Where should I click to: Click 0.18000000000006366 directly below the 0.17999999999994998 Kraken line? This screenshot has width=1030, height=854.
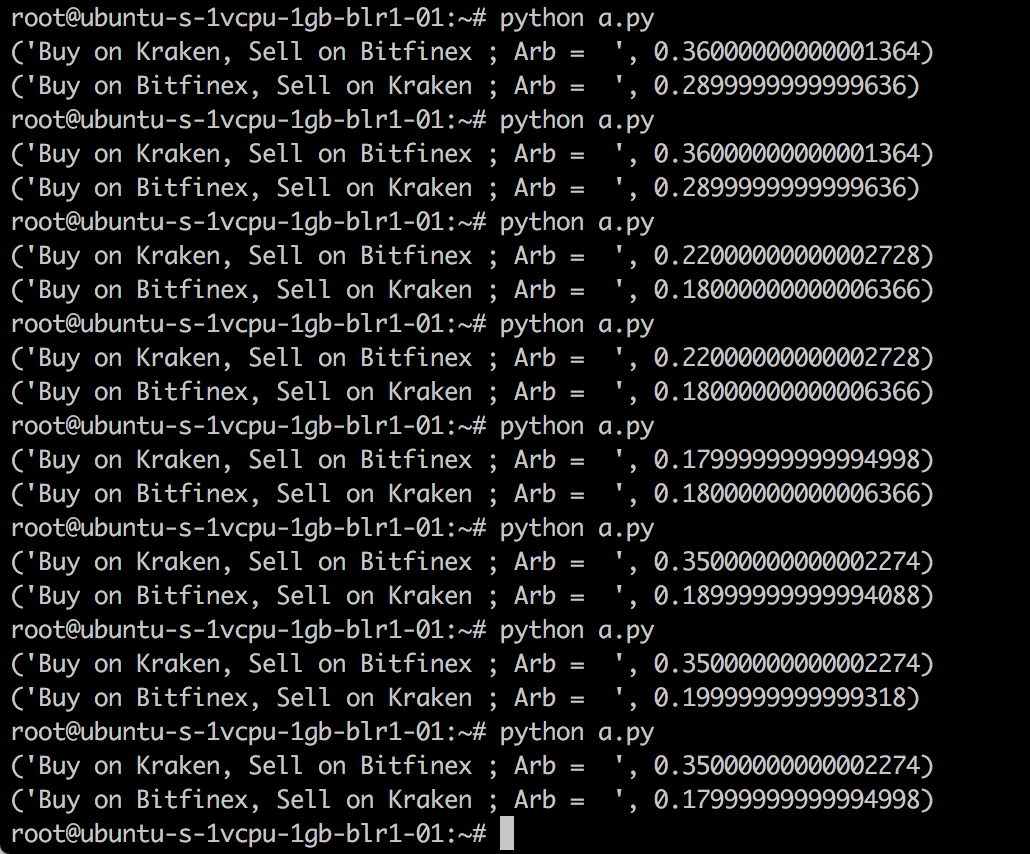coord(786,494)
